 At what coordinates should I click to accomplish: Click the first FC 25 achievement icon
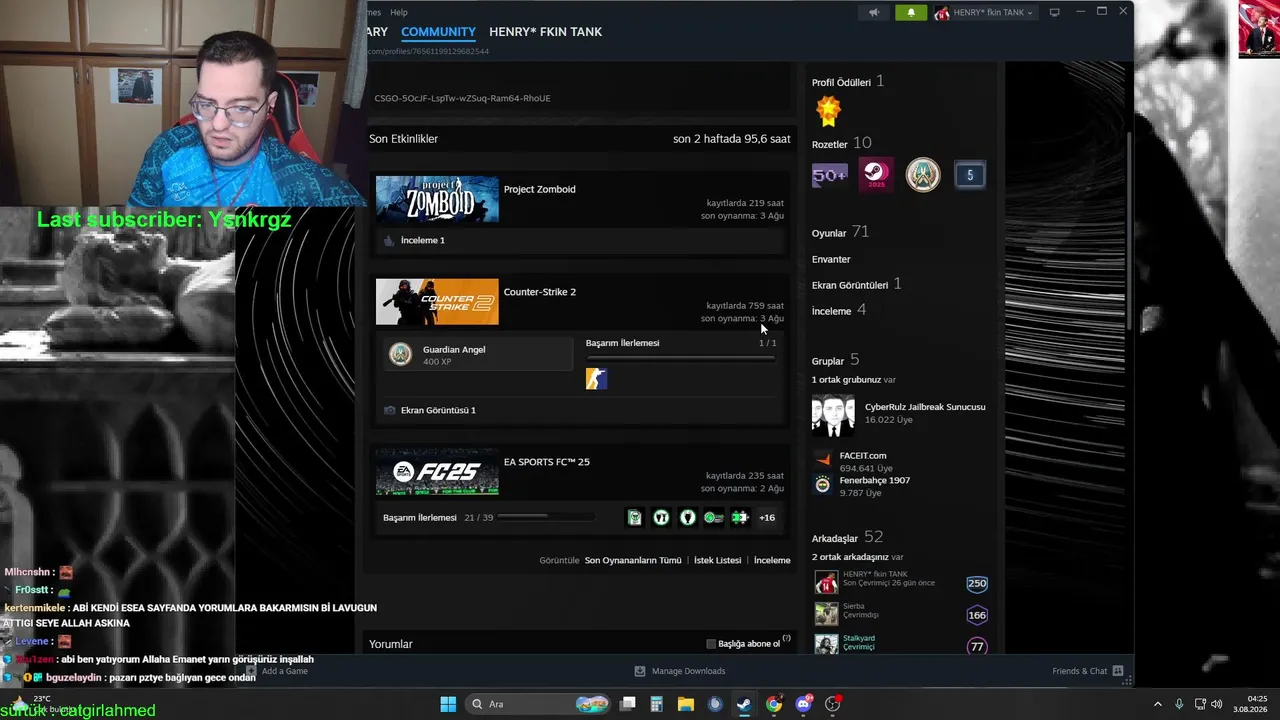[x=635, y=517]
